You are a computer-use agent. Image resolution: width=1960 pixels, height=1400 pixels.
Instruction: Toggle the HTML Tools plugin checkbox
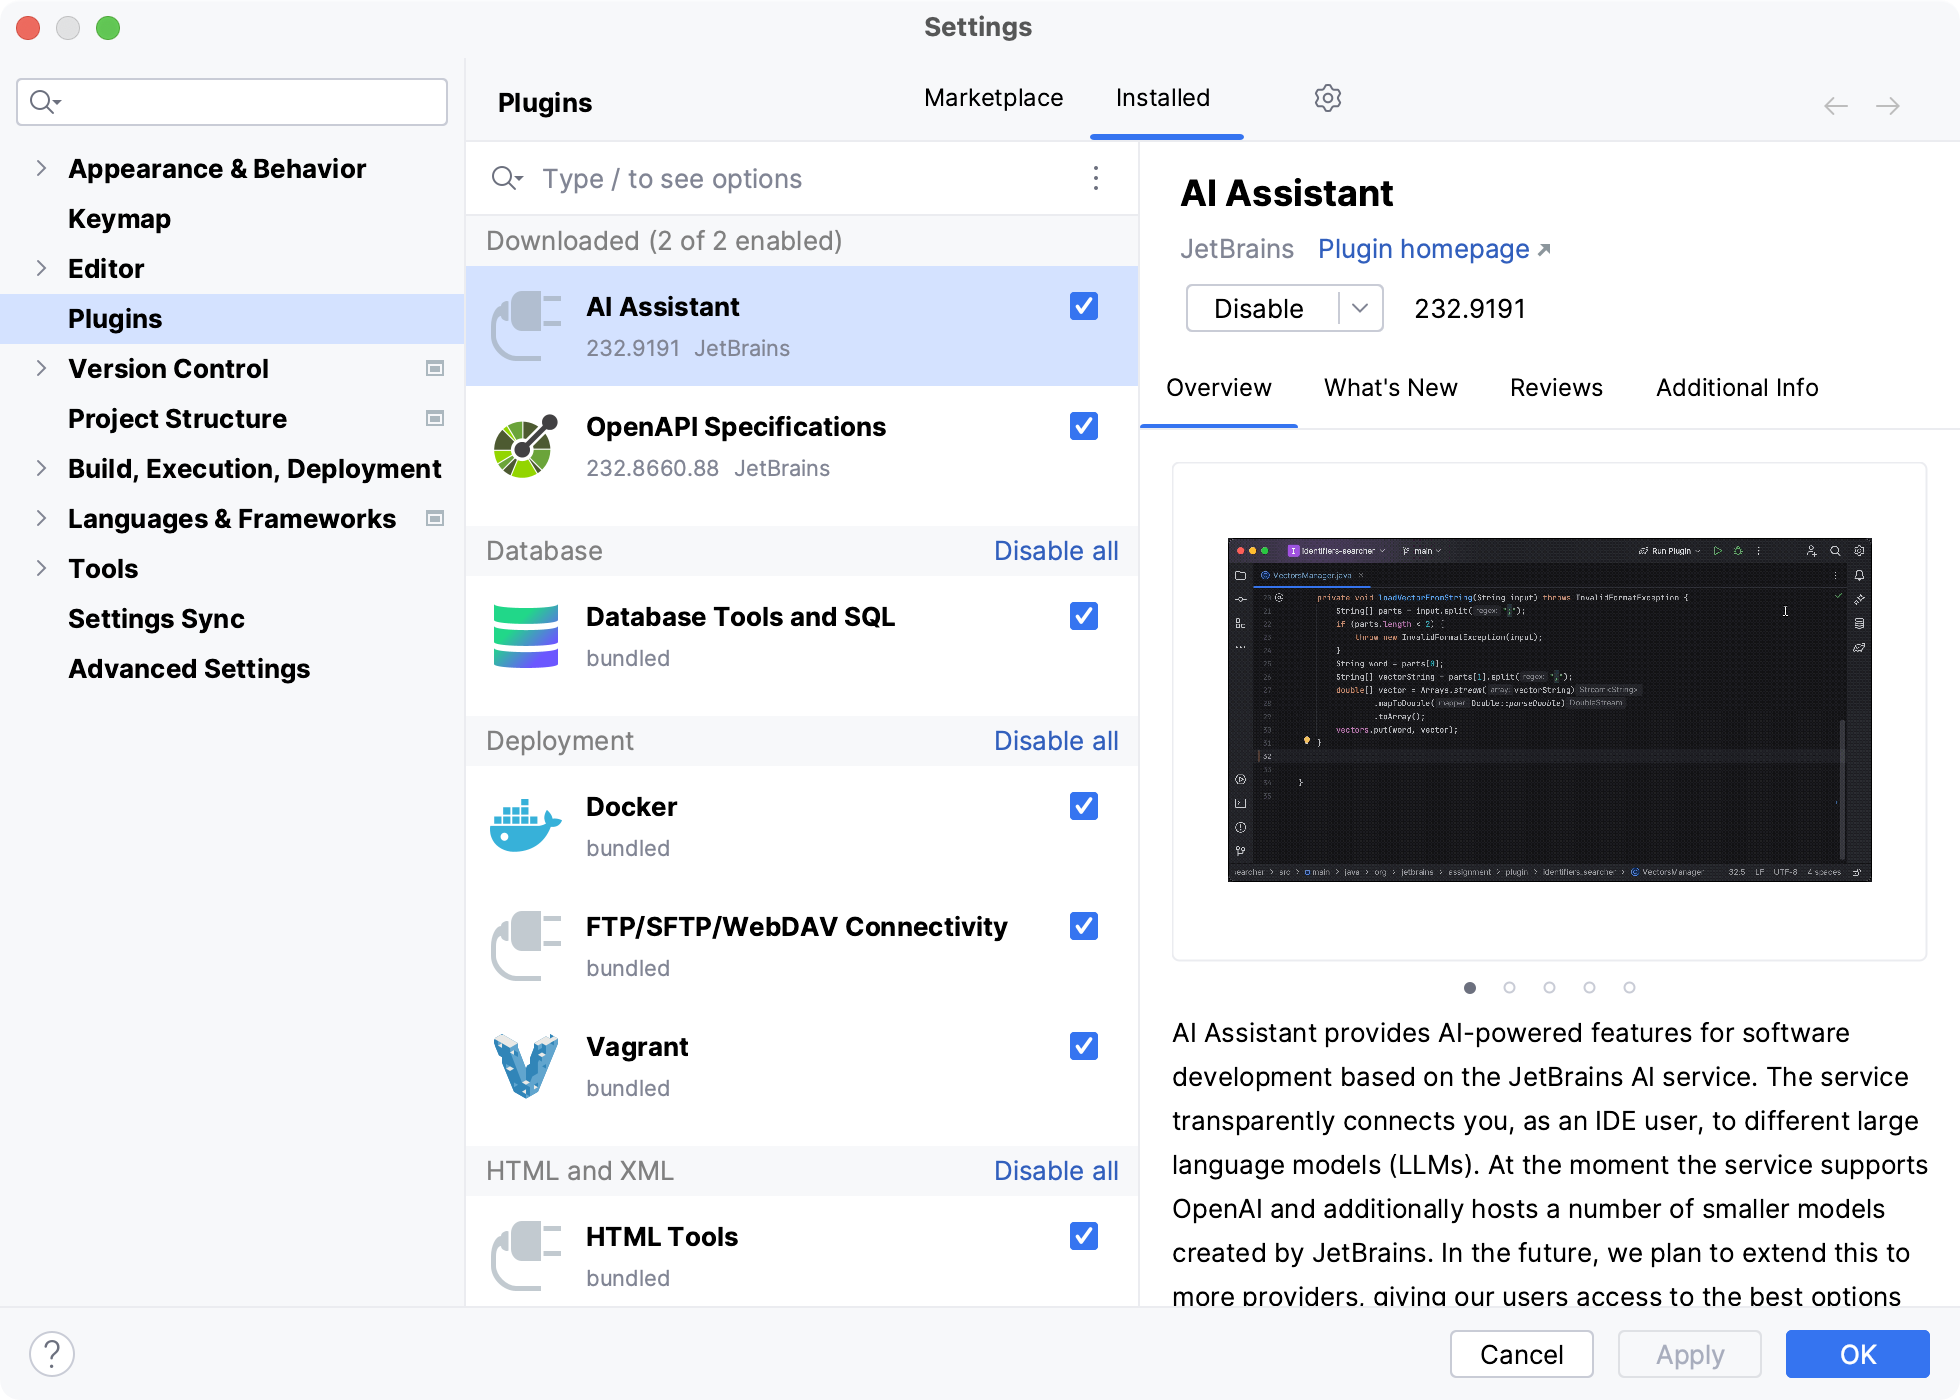(1084, 1236)
